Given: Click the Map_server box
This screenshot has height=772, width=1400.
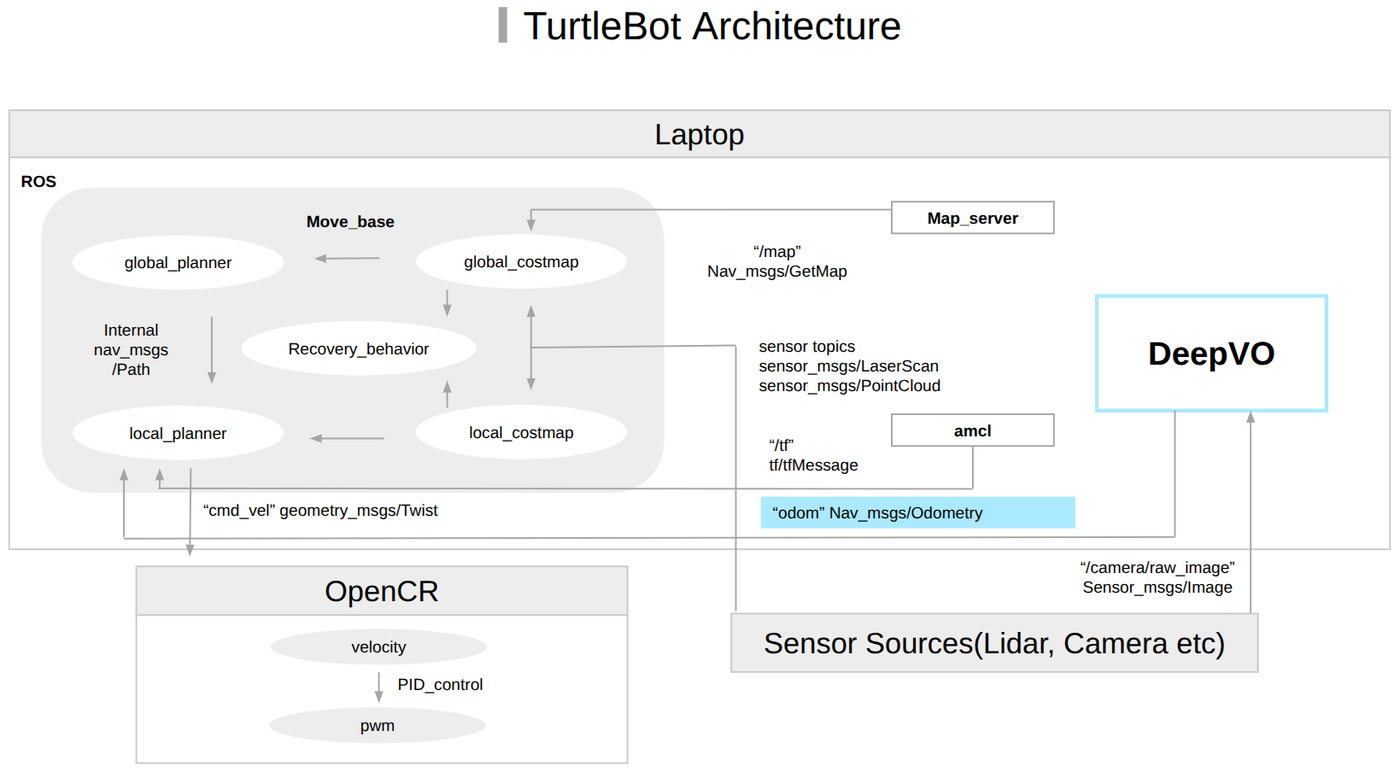Looking at the screenshot, I should click(972, 218).
